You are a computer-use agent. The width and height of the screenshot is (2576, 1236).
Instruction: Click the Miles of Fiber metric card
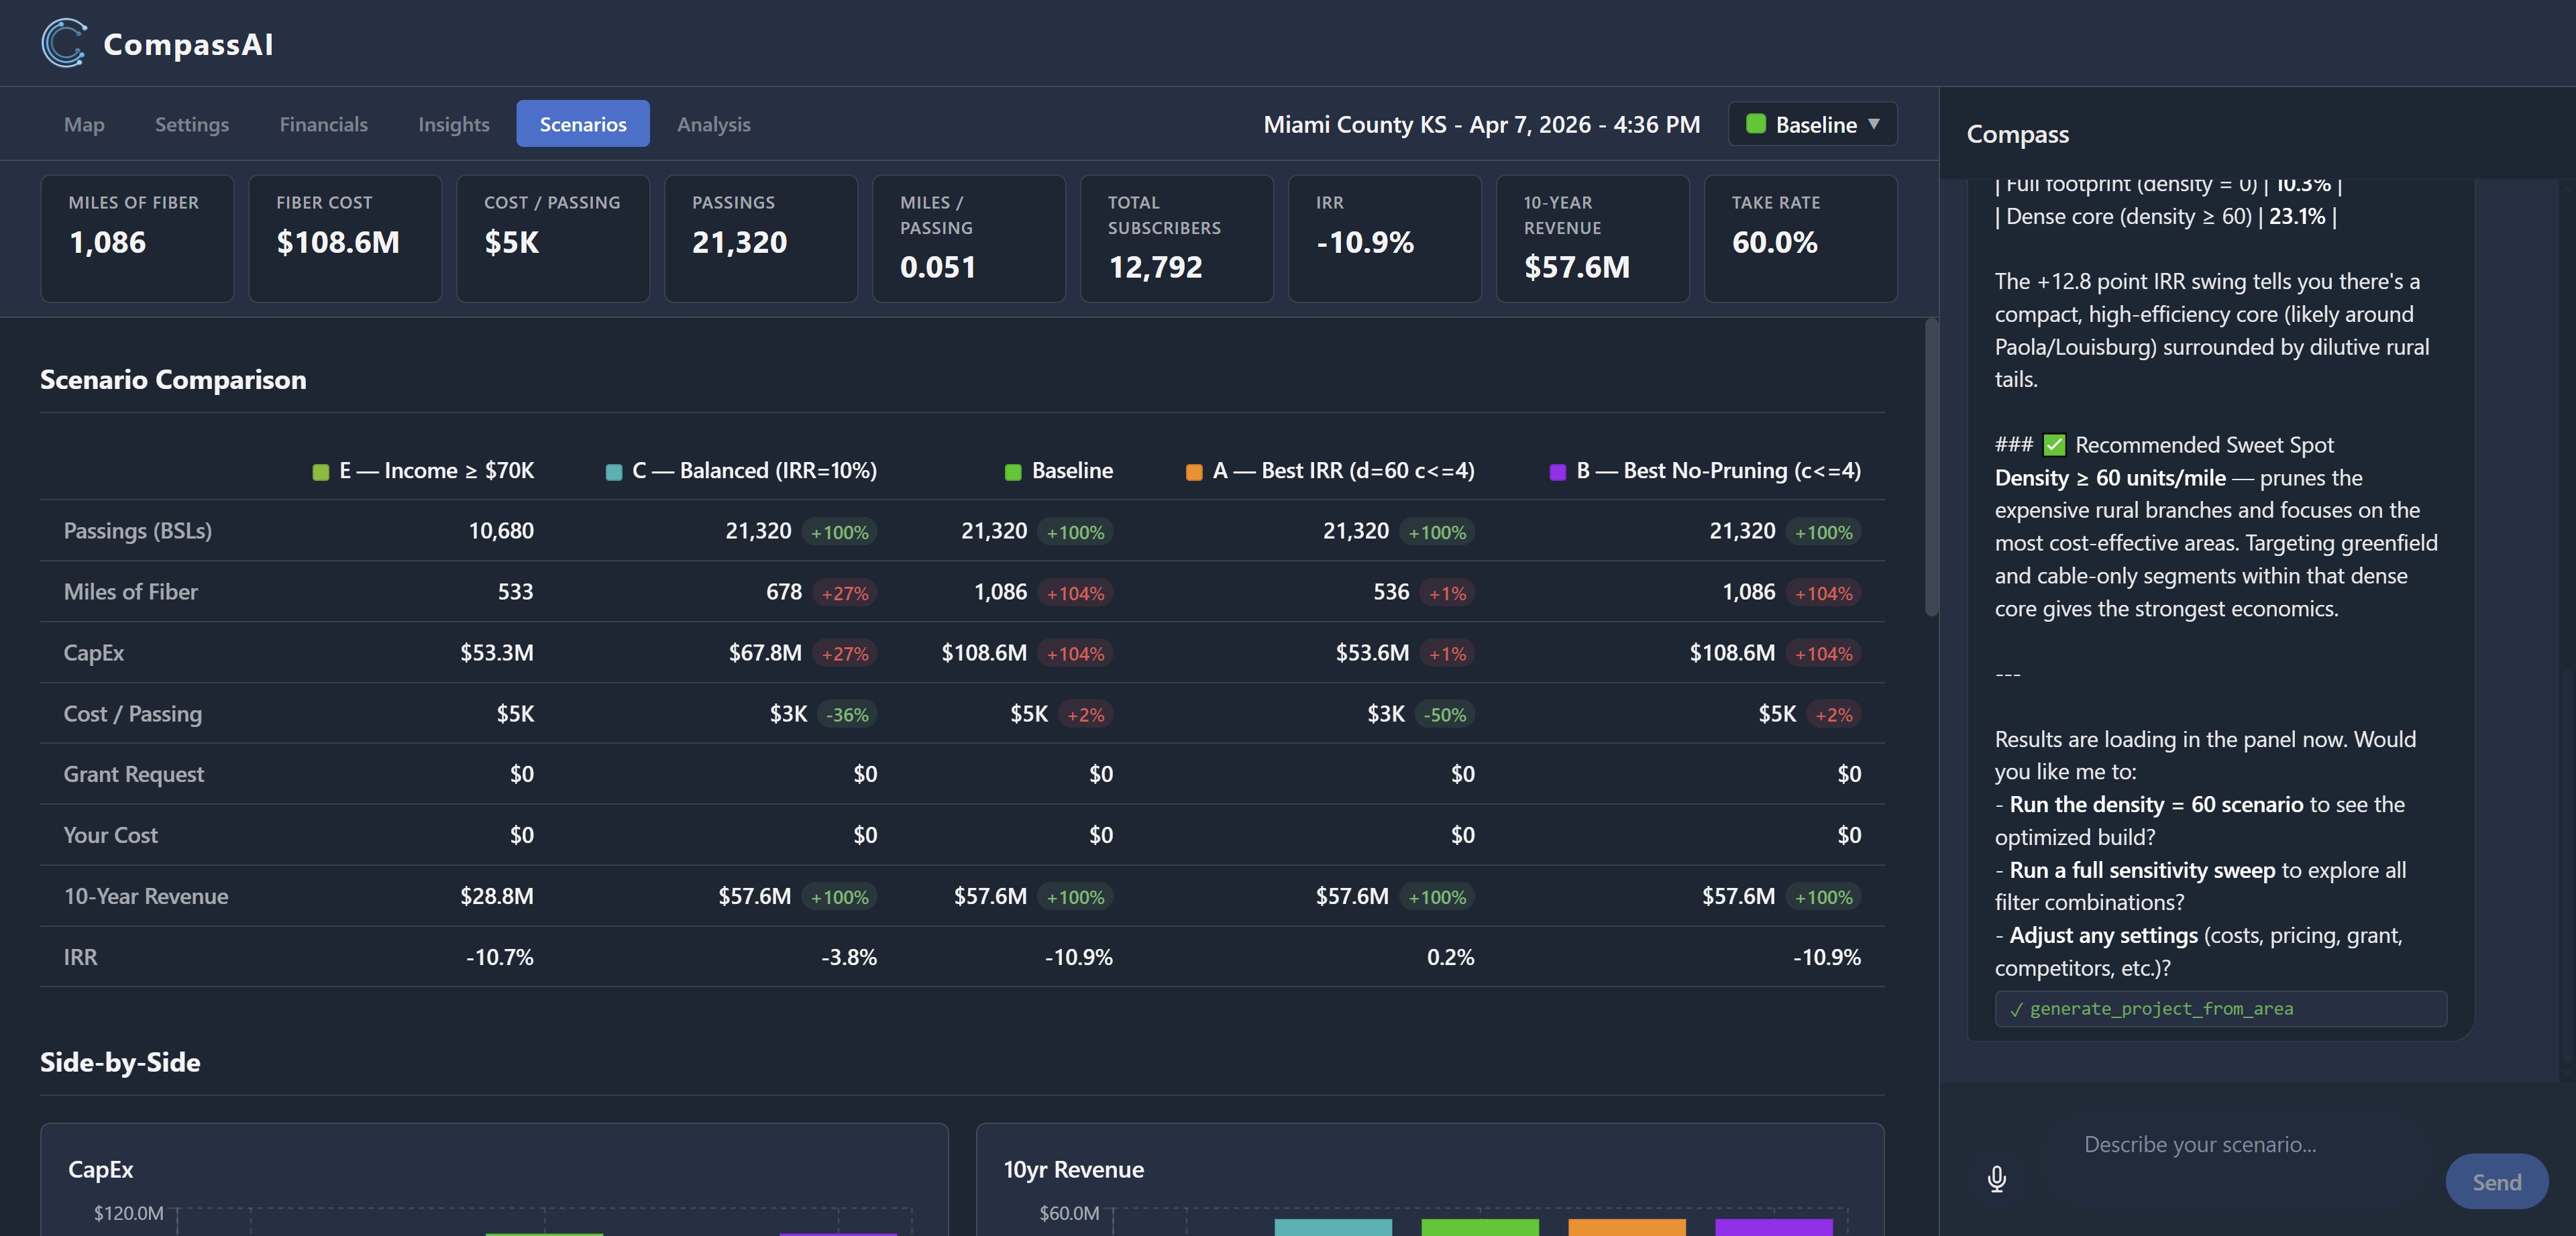pyautogui.click(x=137, y=238)
